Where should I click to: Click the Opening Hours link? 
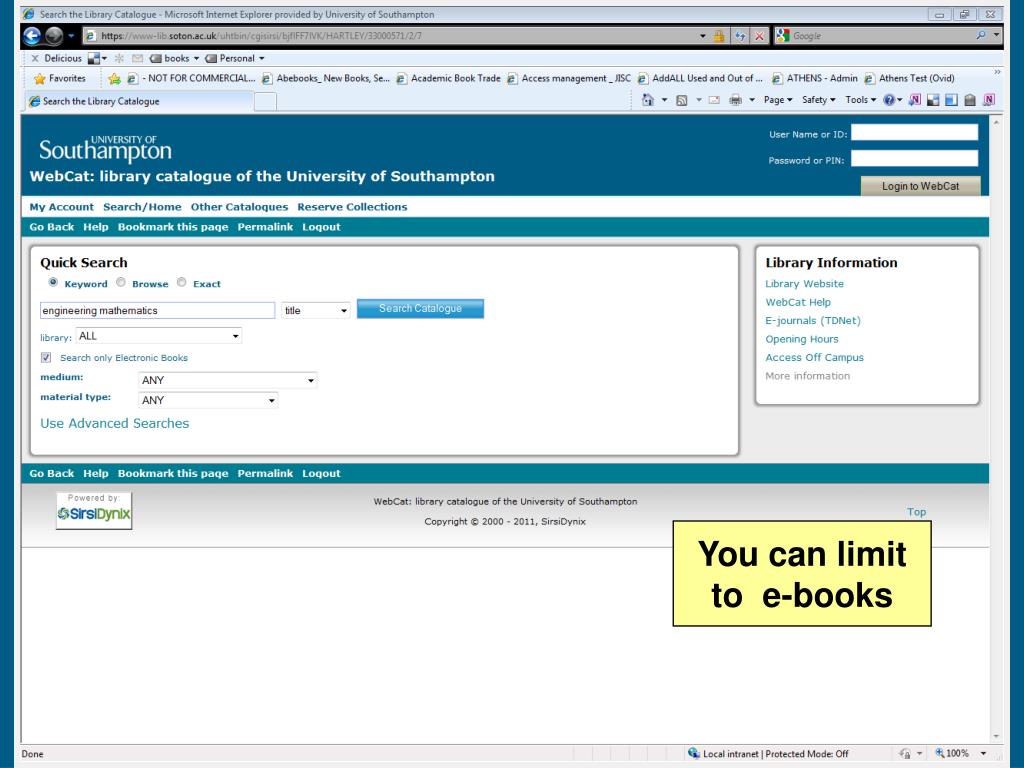(x=801, y=339)
